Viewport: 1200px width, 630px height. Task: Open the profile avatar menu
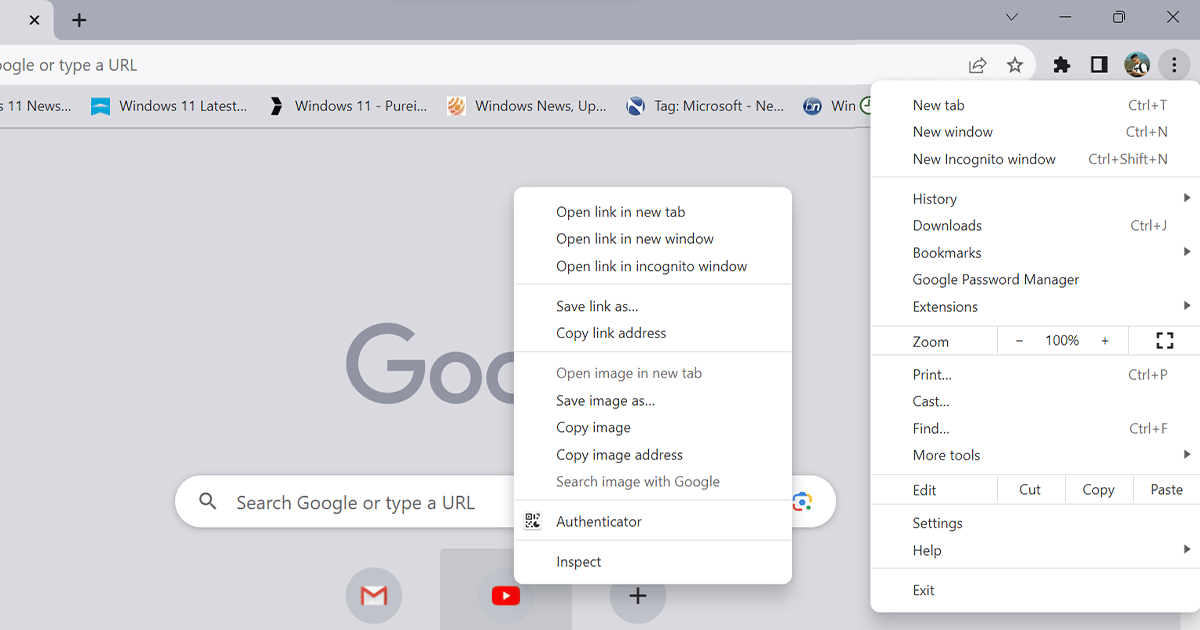point(1136,64)
